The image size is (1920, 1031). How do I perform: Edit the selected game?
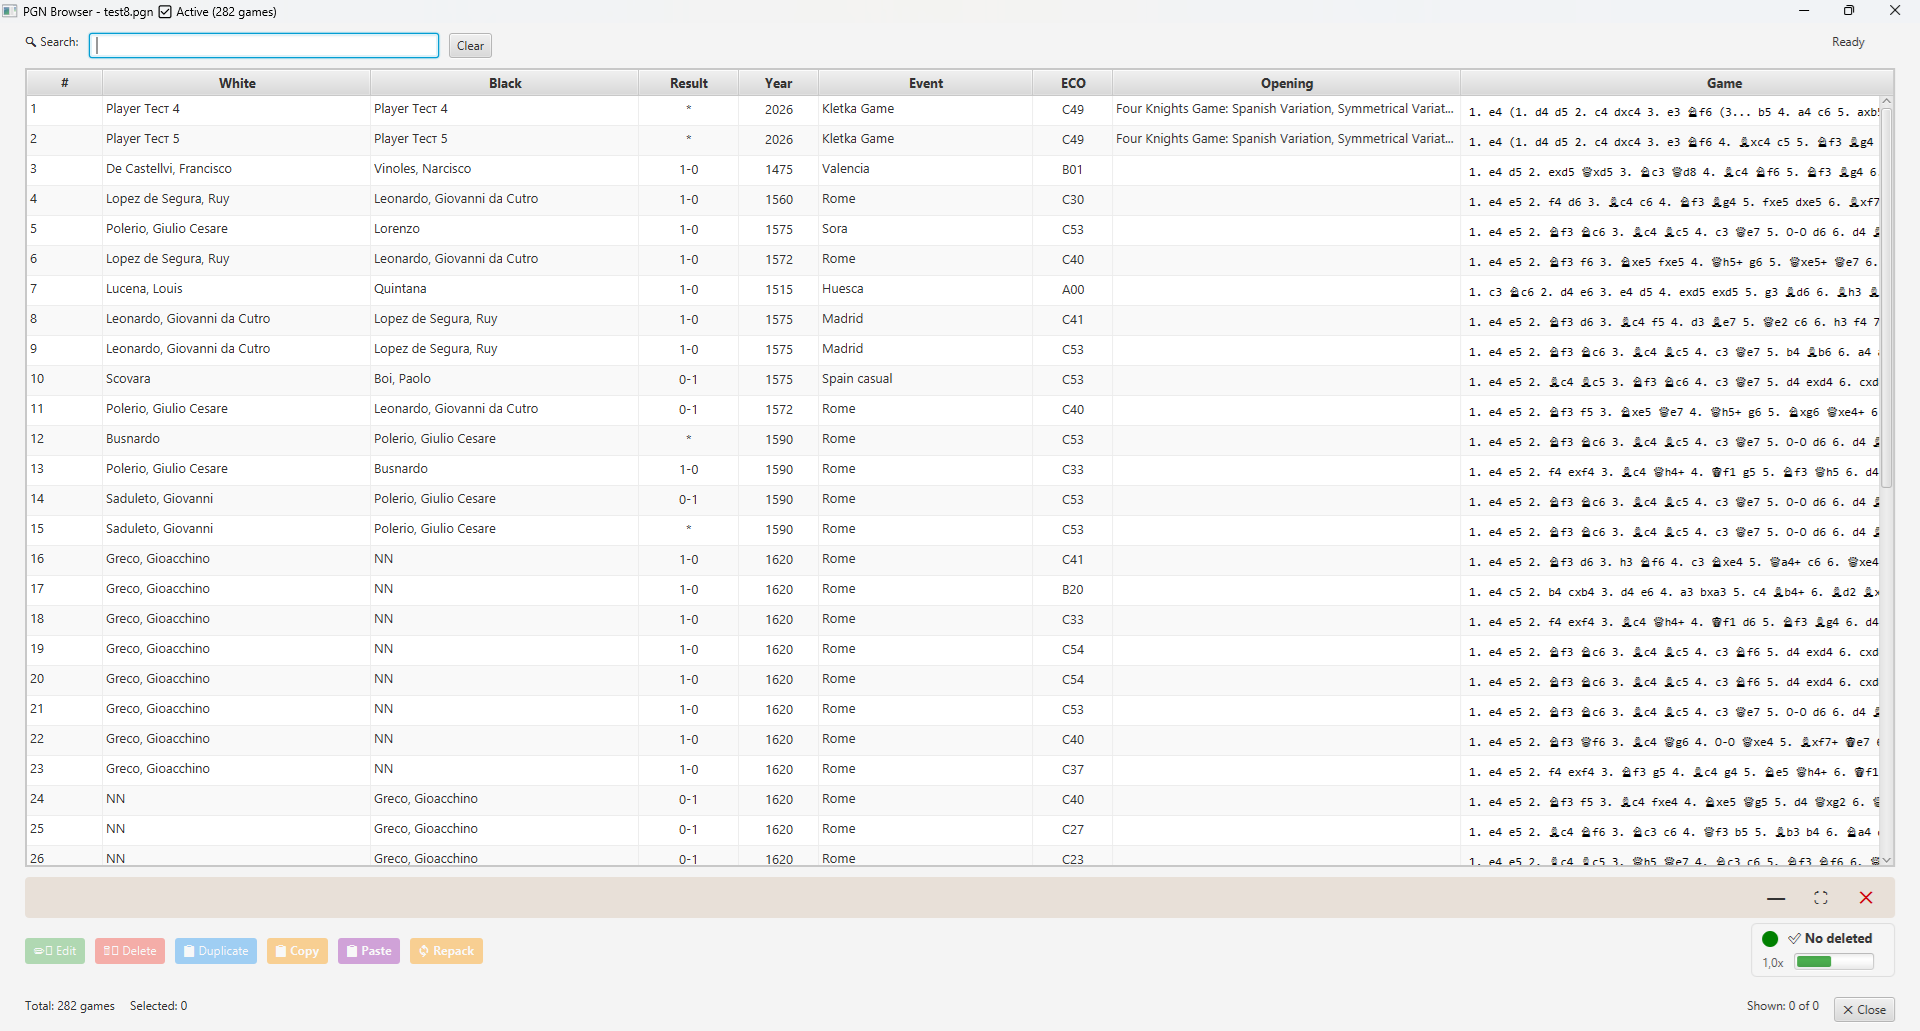pyautogui.click(x=55, y=951)
